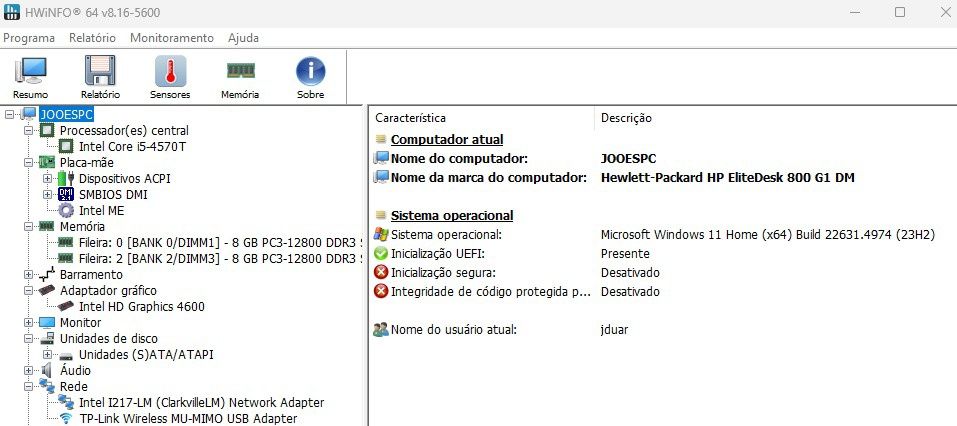Expand the SMBIOS DMI node
The height and width of the screenshot is (426, 957).
48,195
